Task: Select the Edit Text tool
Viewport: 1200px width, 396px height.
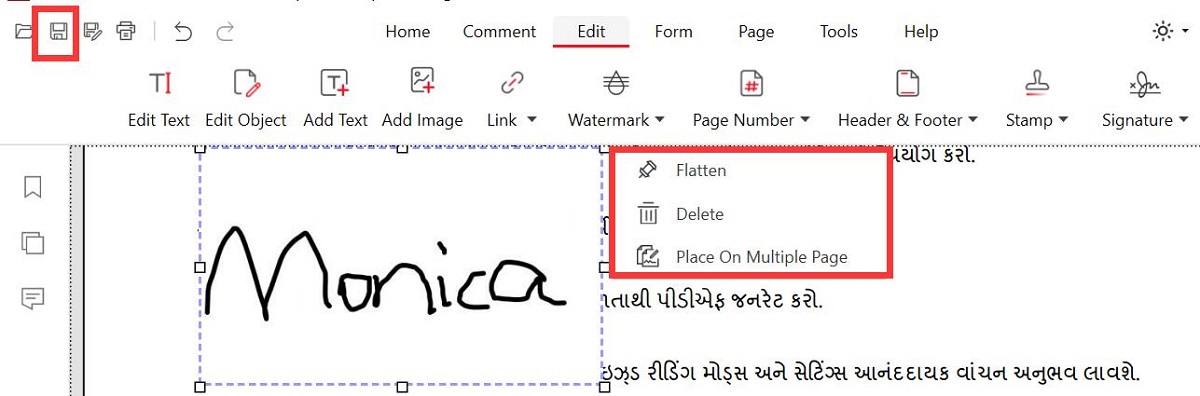Action: click(x=159, y=99)
